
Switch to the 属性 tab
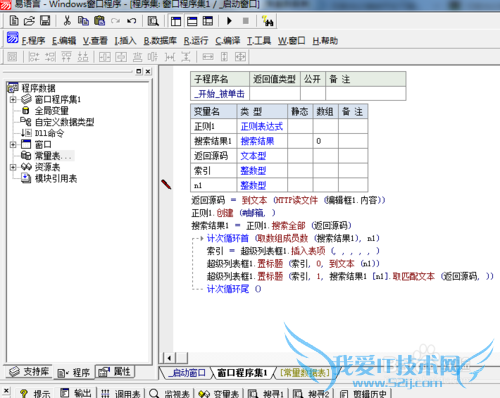click(115, 371)
